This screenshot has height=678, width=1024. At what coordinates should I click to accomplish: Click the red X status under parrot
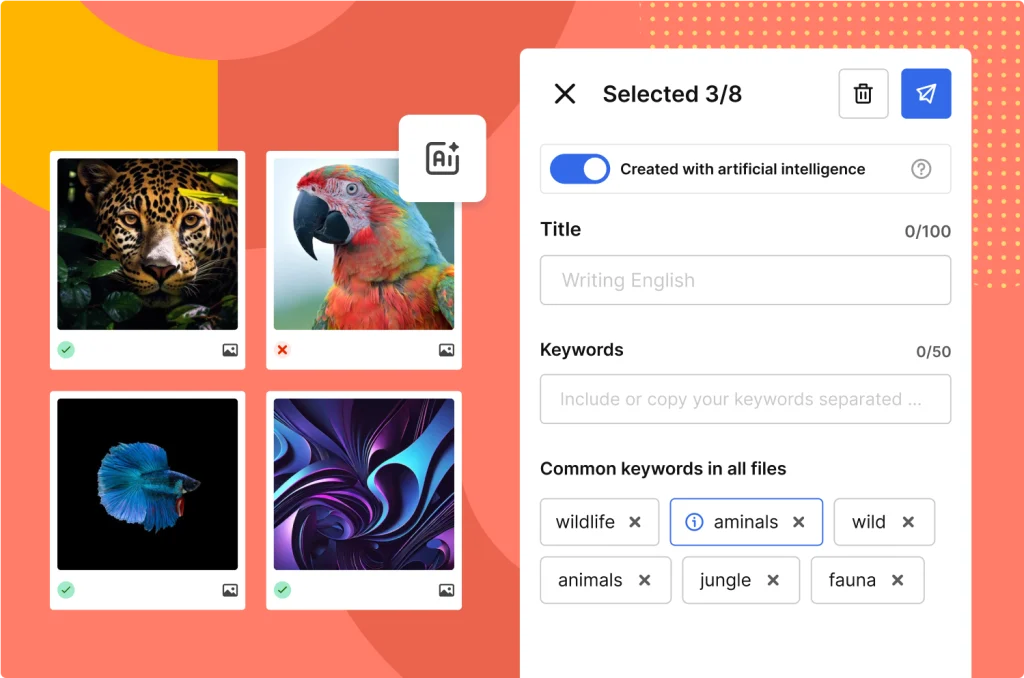282,350
